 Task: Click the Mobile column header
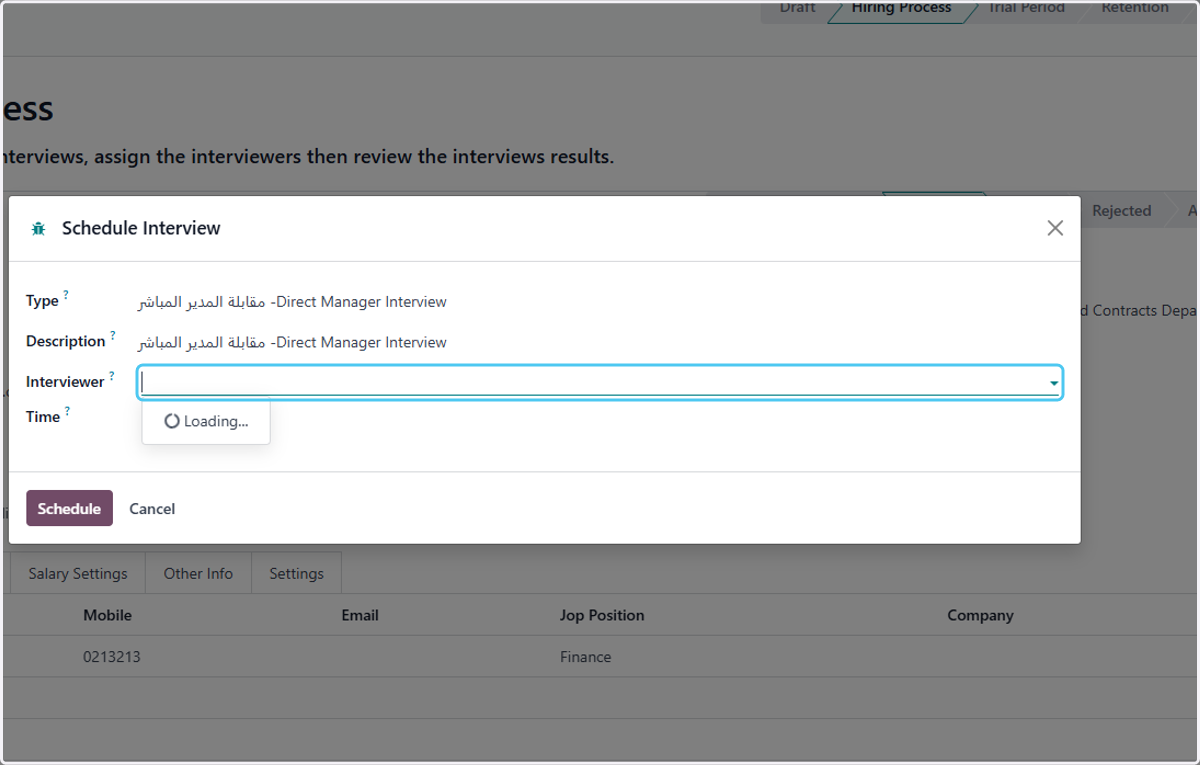click(x=107, y=615)
